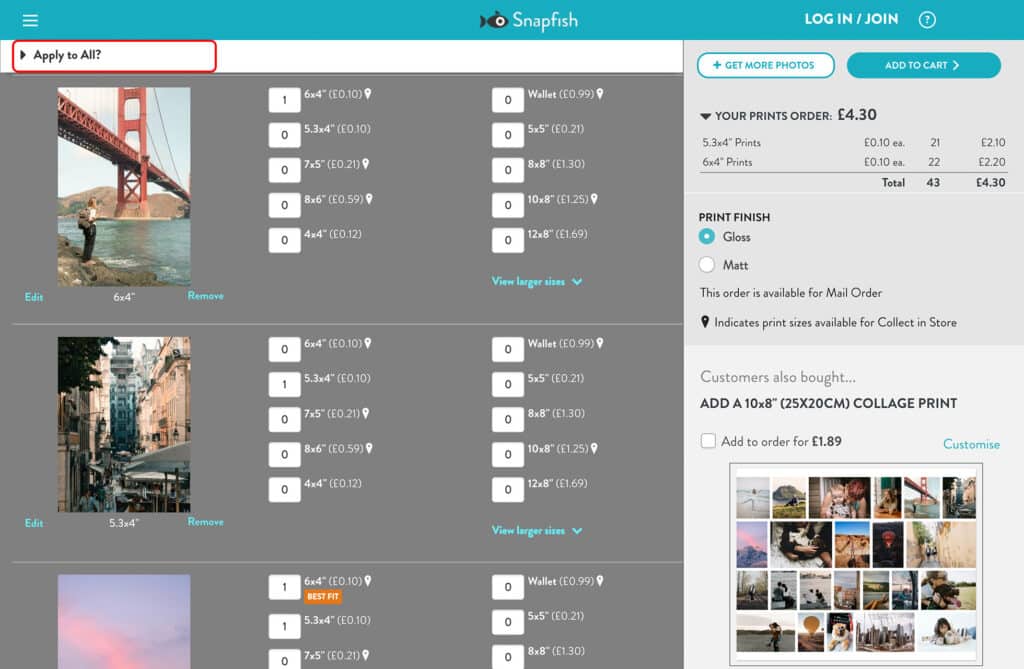Click quantity field for first photo's 7x5"
This screenshot has height=669, width=1024.
click(284, 170)
